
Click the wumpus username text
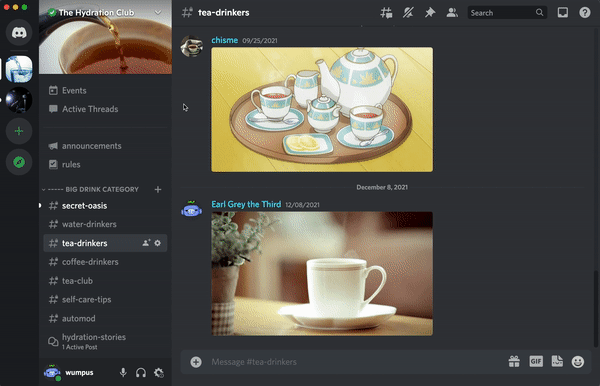tap(79, 373)
